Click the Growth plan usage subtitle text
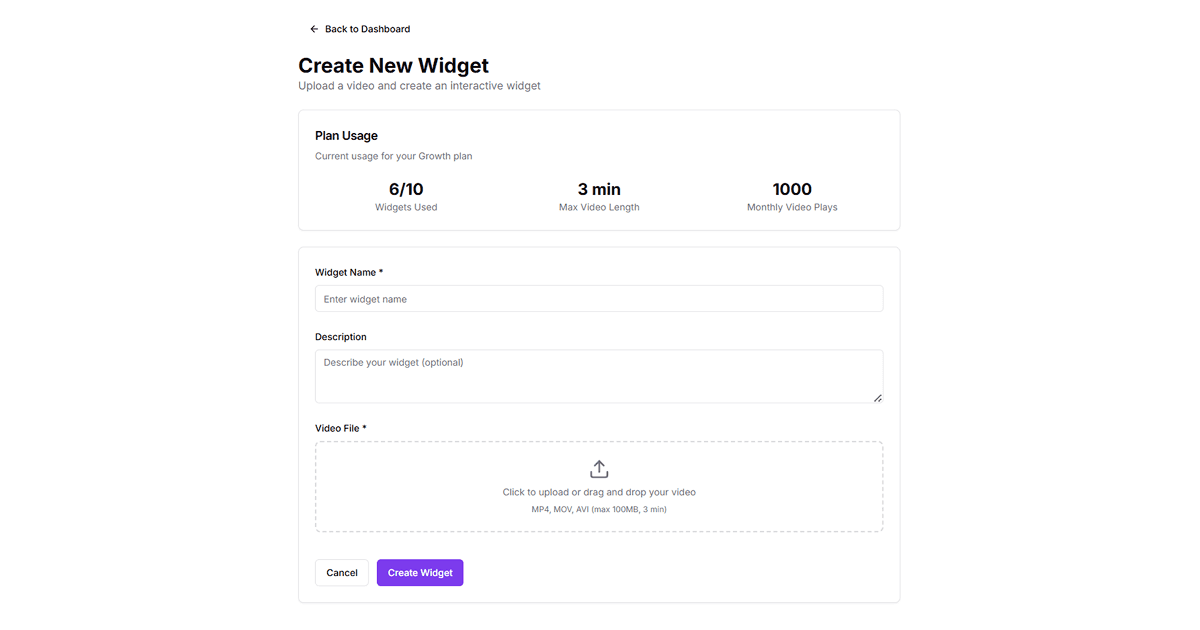1200x630 pixels. (393, 156)
